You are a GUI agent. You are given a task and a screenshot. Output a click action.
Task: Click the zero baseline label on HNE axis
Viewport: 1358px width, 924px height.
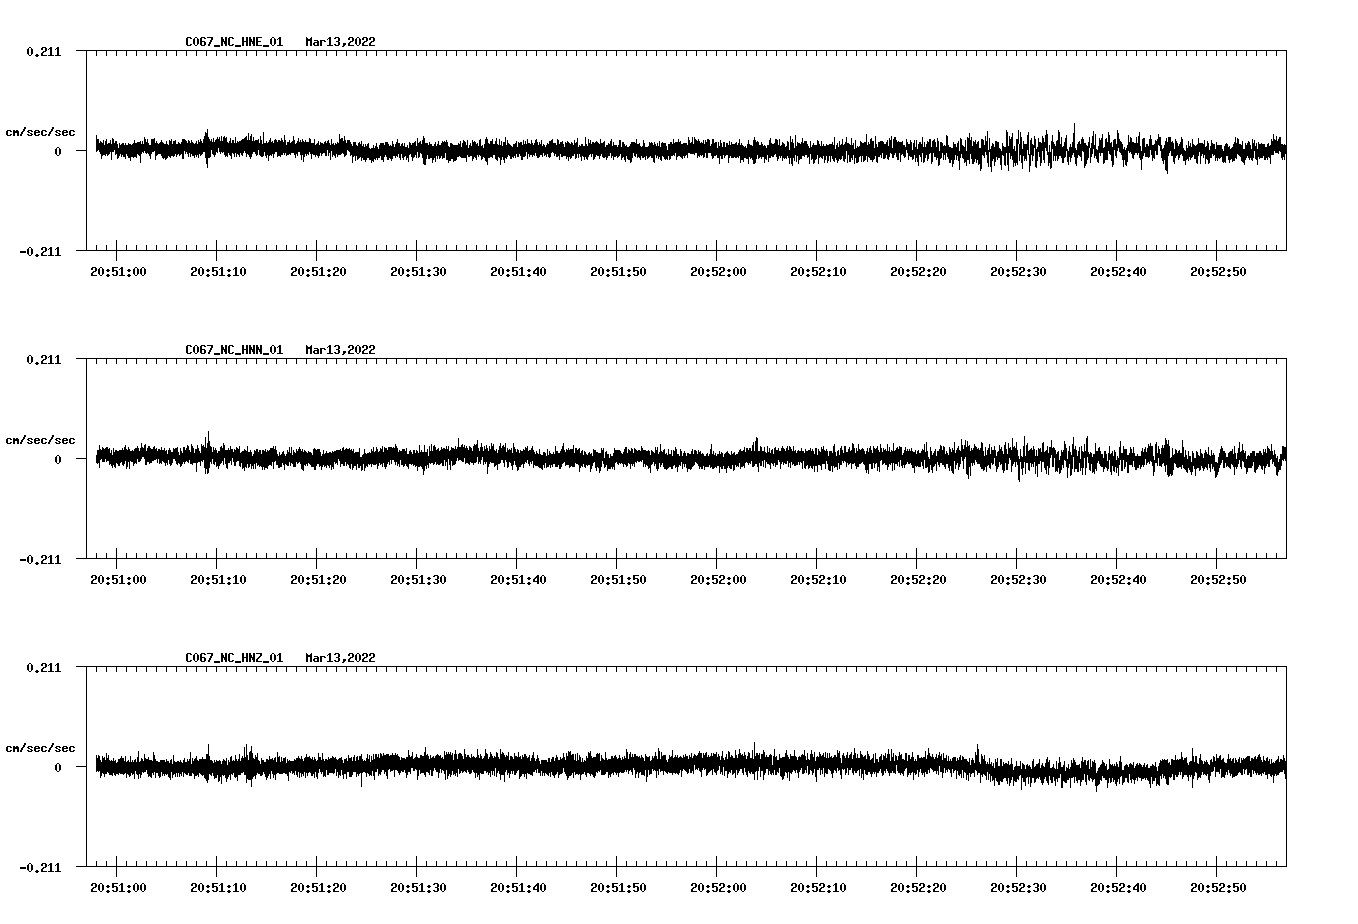[x=58, y=152]
